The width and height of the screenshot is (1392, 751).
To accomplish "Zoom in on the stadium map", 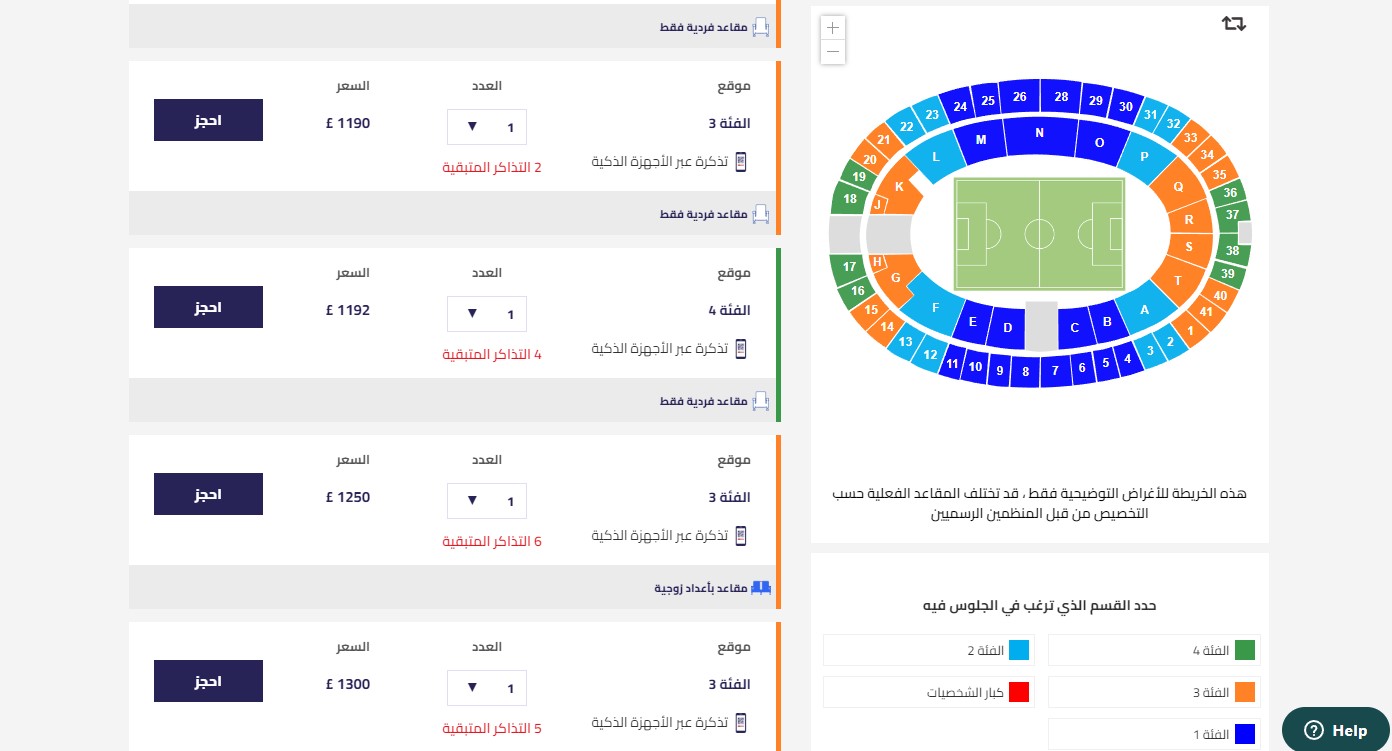I will tap(833, 28).
